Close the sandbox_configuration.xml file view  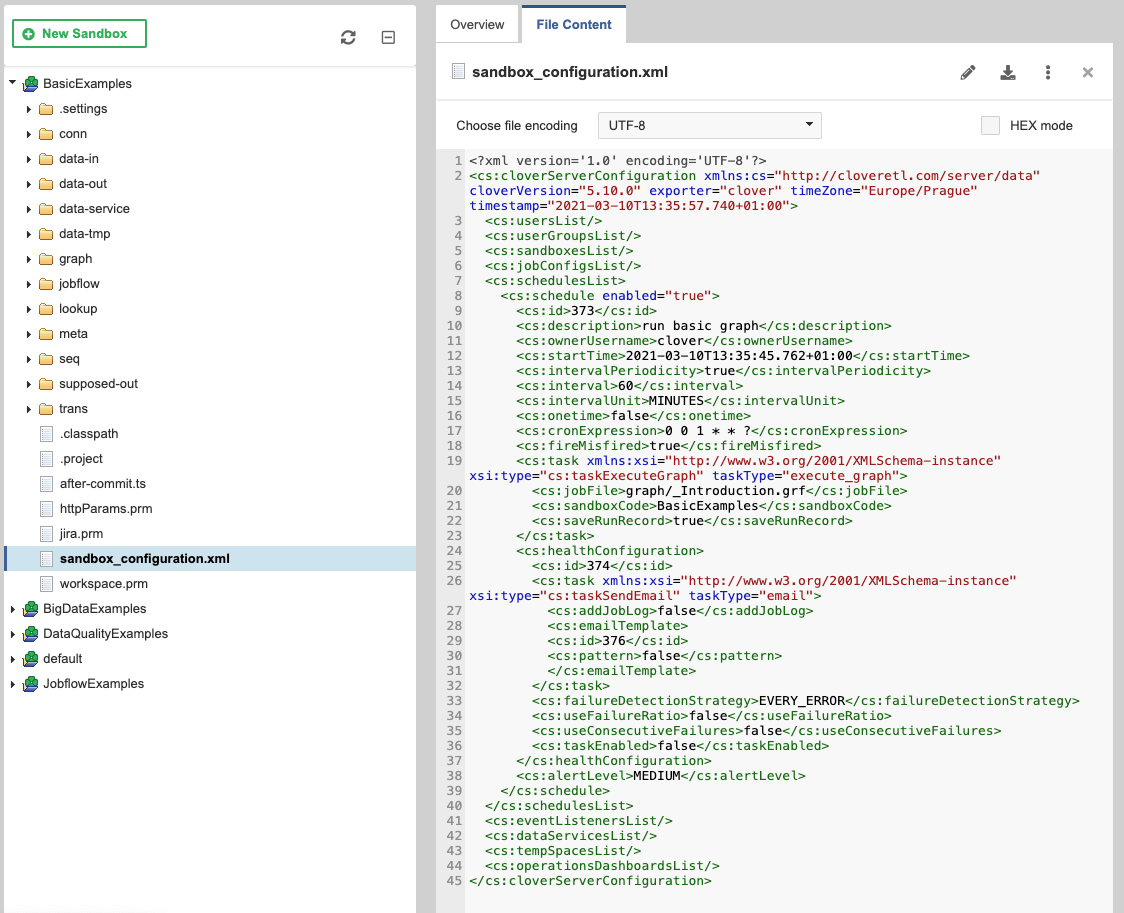(x=1087, y=72)
